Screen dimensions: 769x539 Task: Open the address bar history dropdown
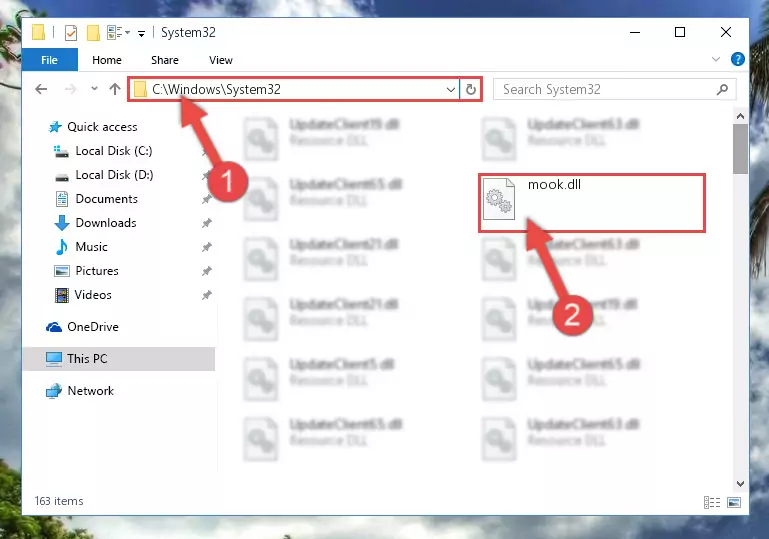pyautogui.click(x=450, y=89)
